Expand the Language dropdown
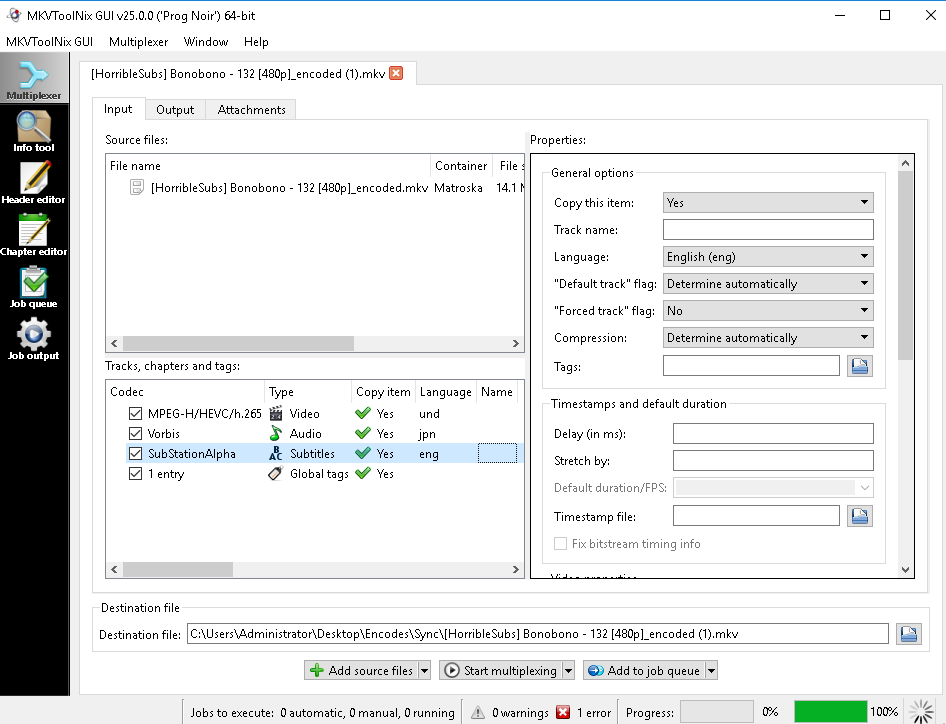The height and width of the screenshot is (724, 946). [x=767, y=257]
